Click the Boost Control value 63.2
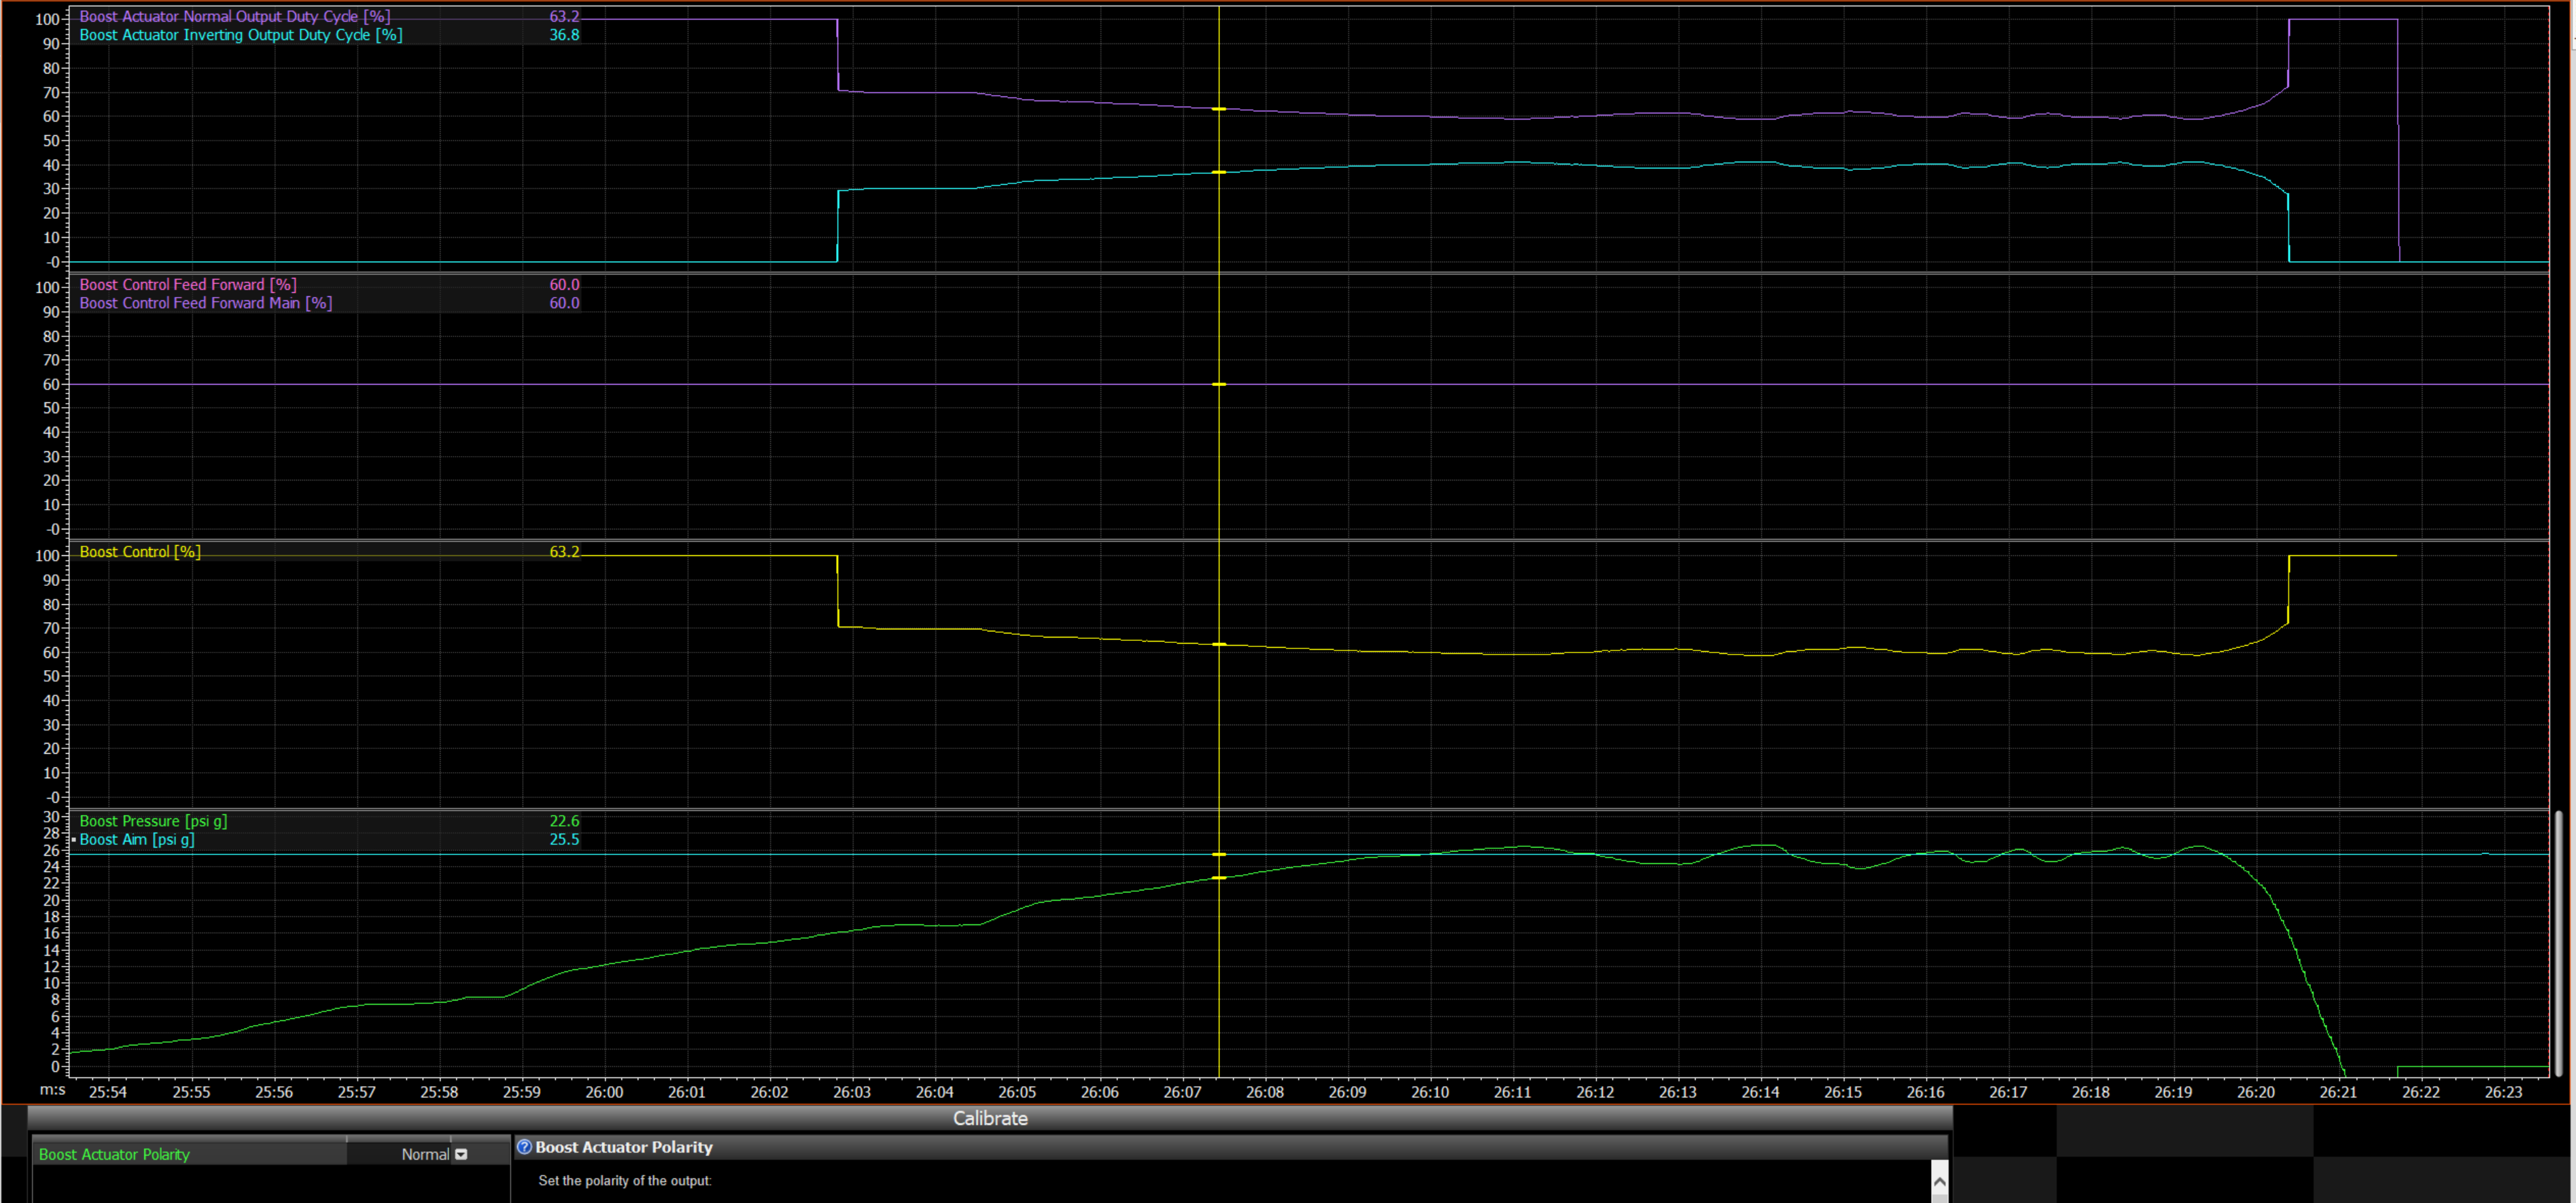The height and width of the screenshot is (1203, 2576). (564, 552)
